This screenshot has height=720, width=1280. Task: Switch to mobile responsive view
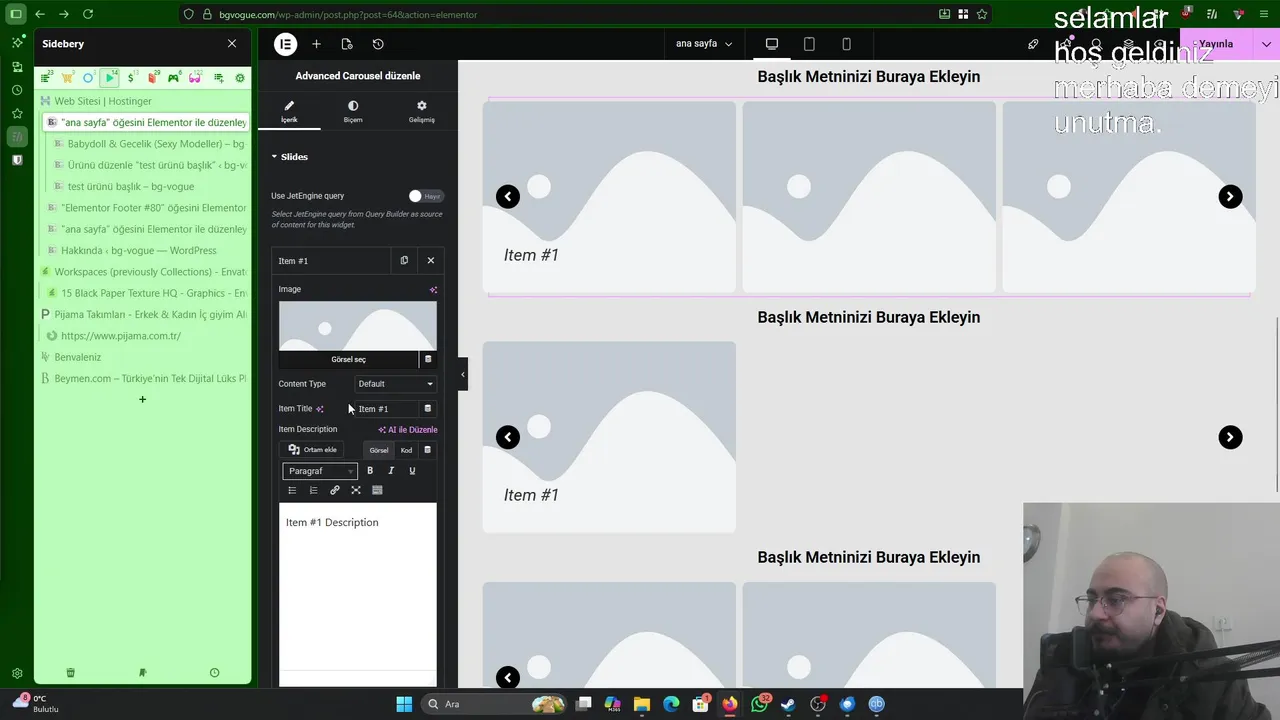point(846,44)
